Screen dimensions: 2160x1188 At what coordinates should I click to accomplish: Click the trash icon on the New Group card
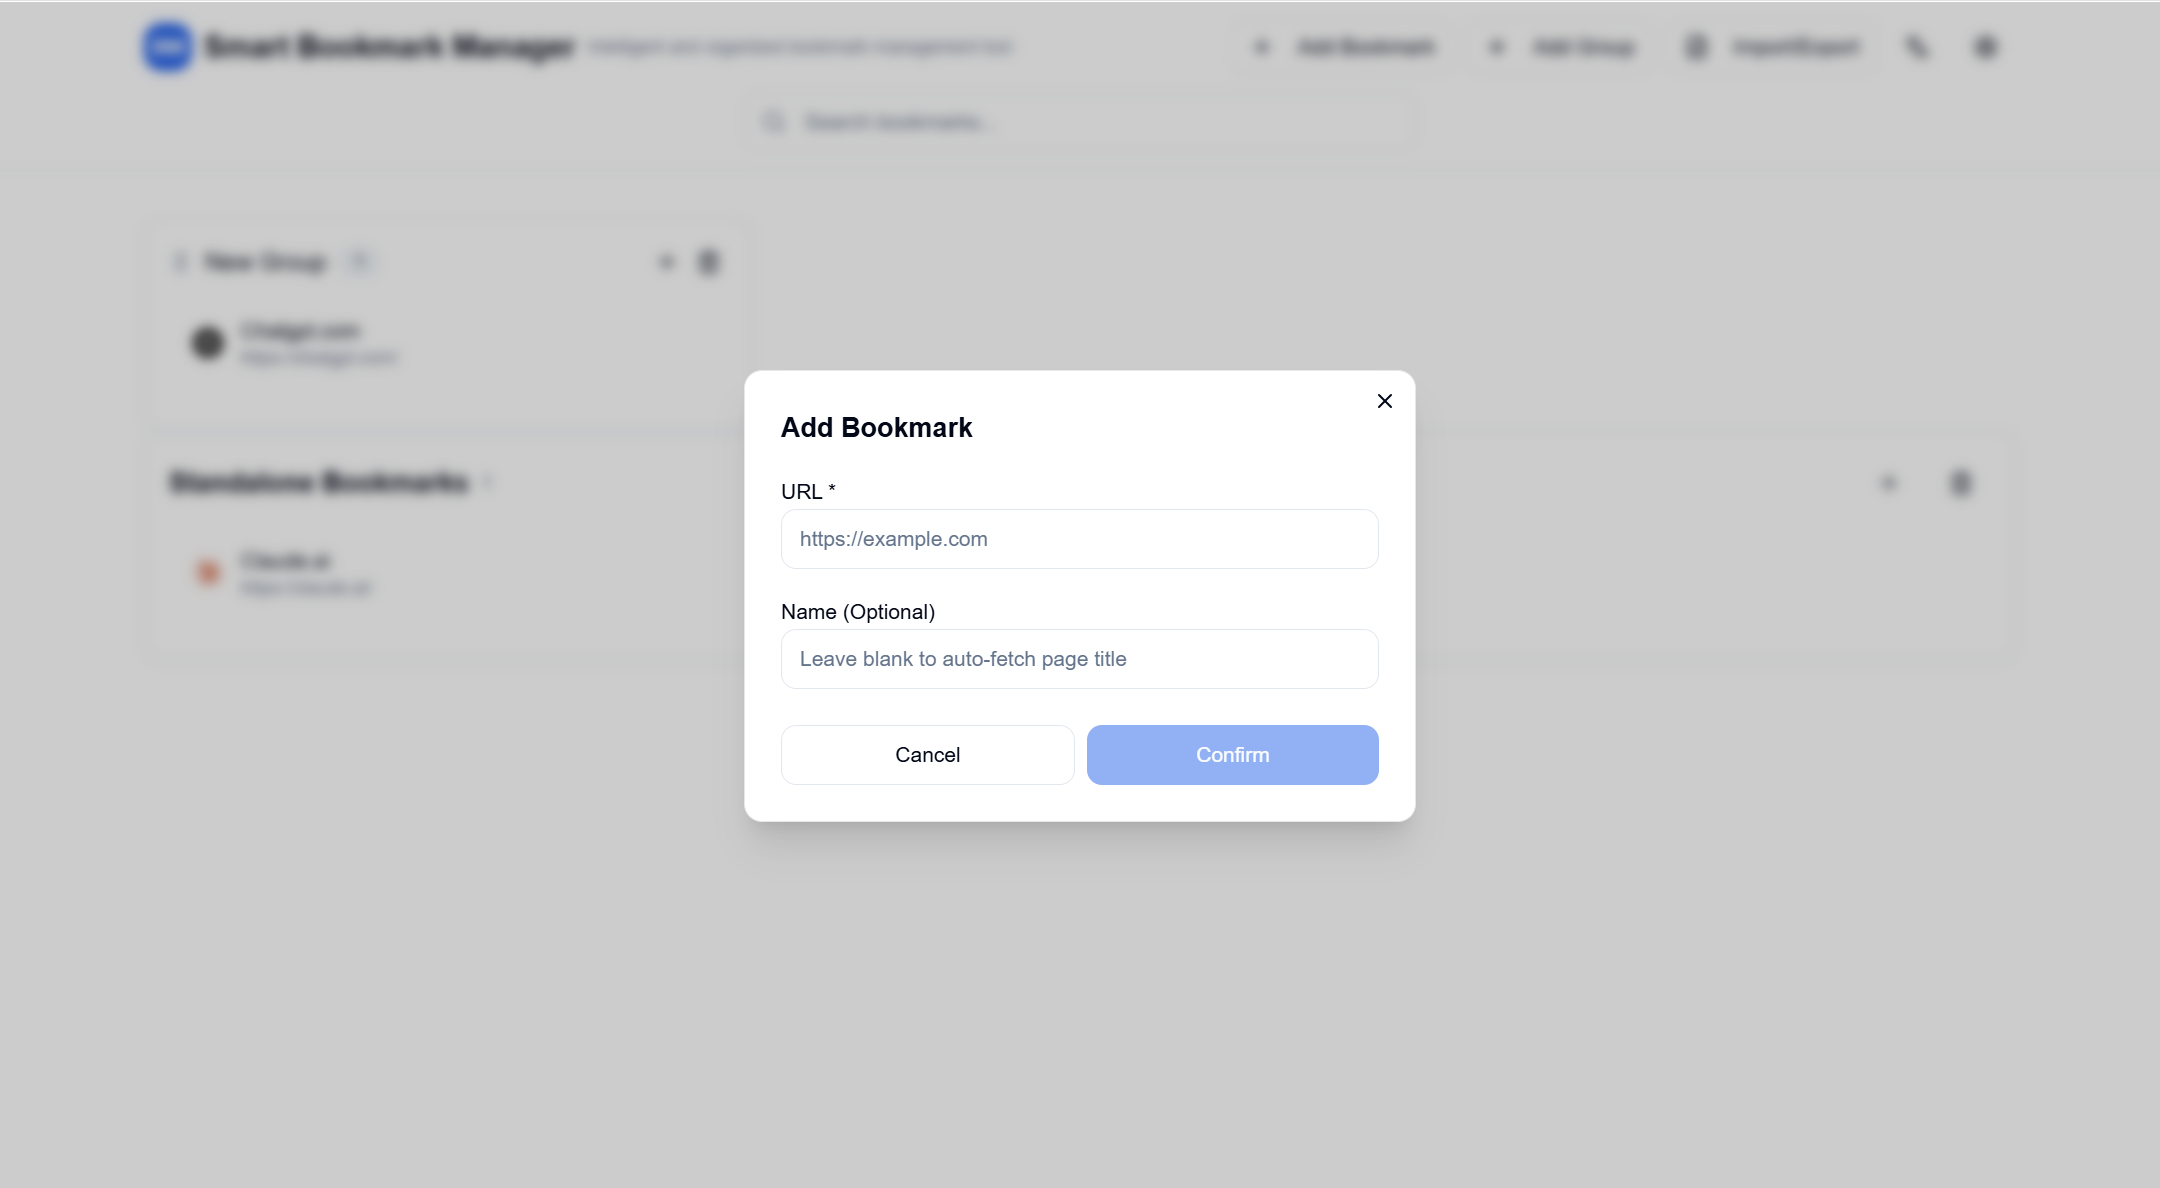pyautogui.click(x=709, y=261)
